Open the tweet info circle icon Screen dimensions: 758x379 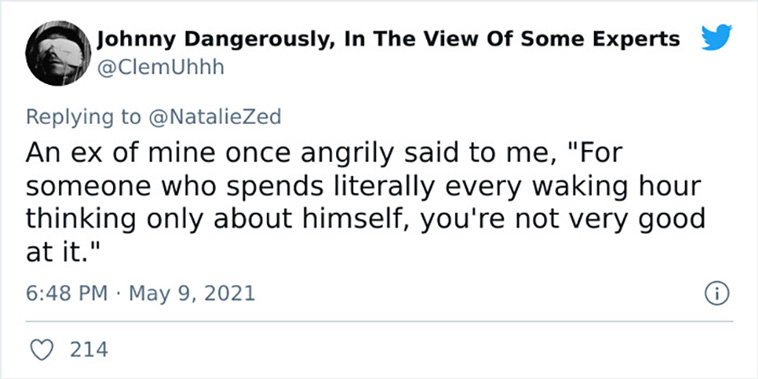(x=716, y=294)
